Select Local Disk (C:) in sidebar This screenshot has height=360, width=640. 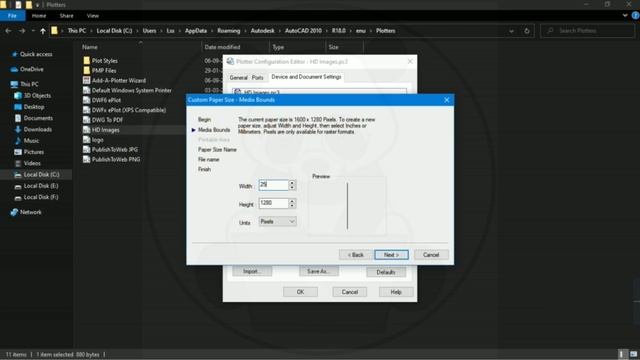(41, 174)
